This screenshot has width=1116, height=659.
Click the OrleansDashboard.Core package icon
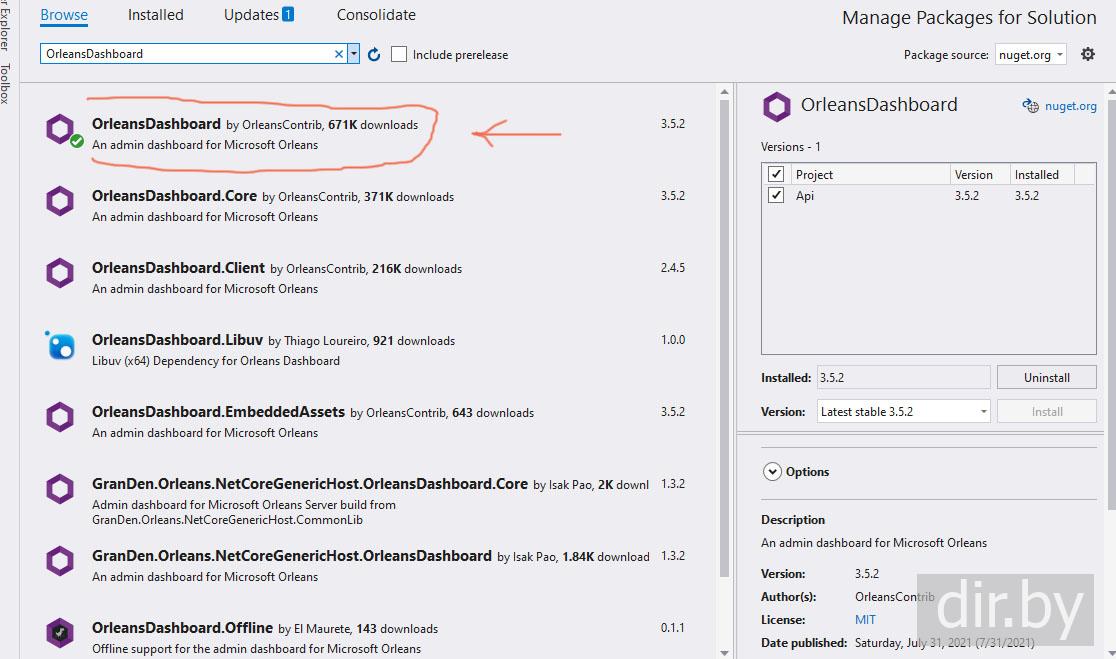60,202
